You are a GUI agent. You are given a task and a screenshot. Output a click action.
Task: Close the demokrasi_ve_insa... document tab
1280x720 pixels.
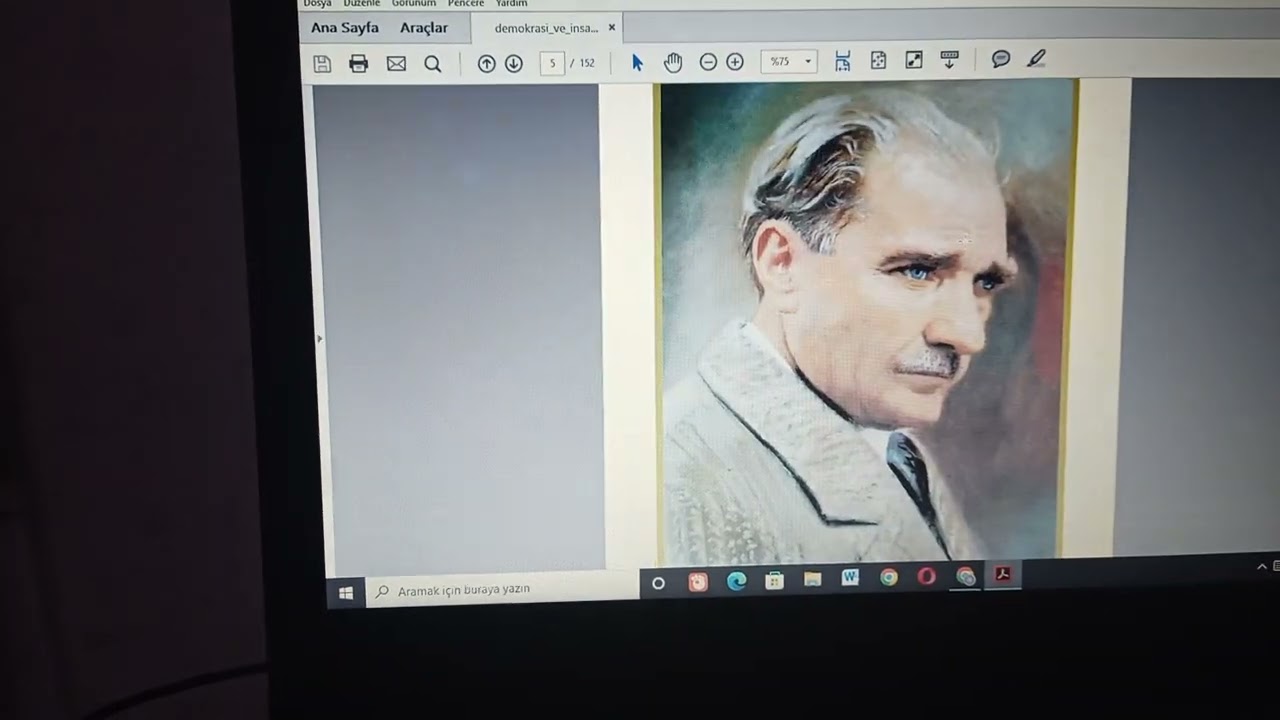[612, 28]
